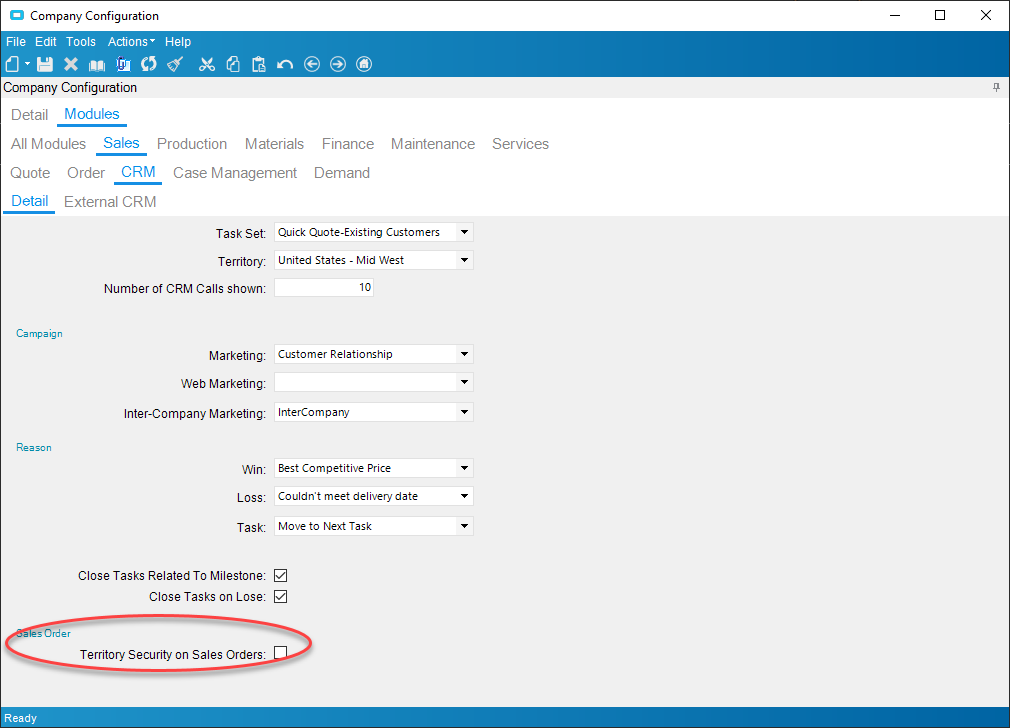Switch to the Materials tab

click(x=274, y=144)
